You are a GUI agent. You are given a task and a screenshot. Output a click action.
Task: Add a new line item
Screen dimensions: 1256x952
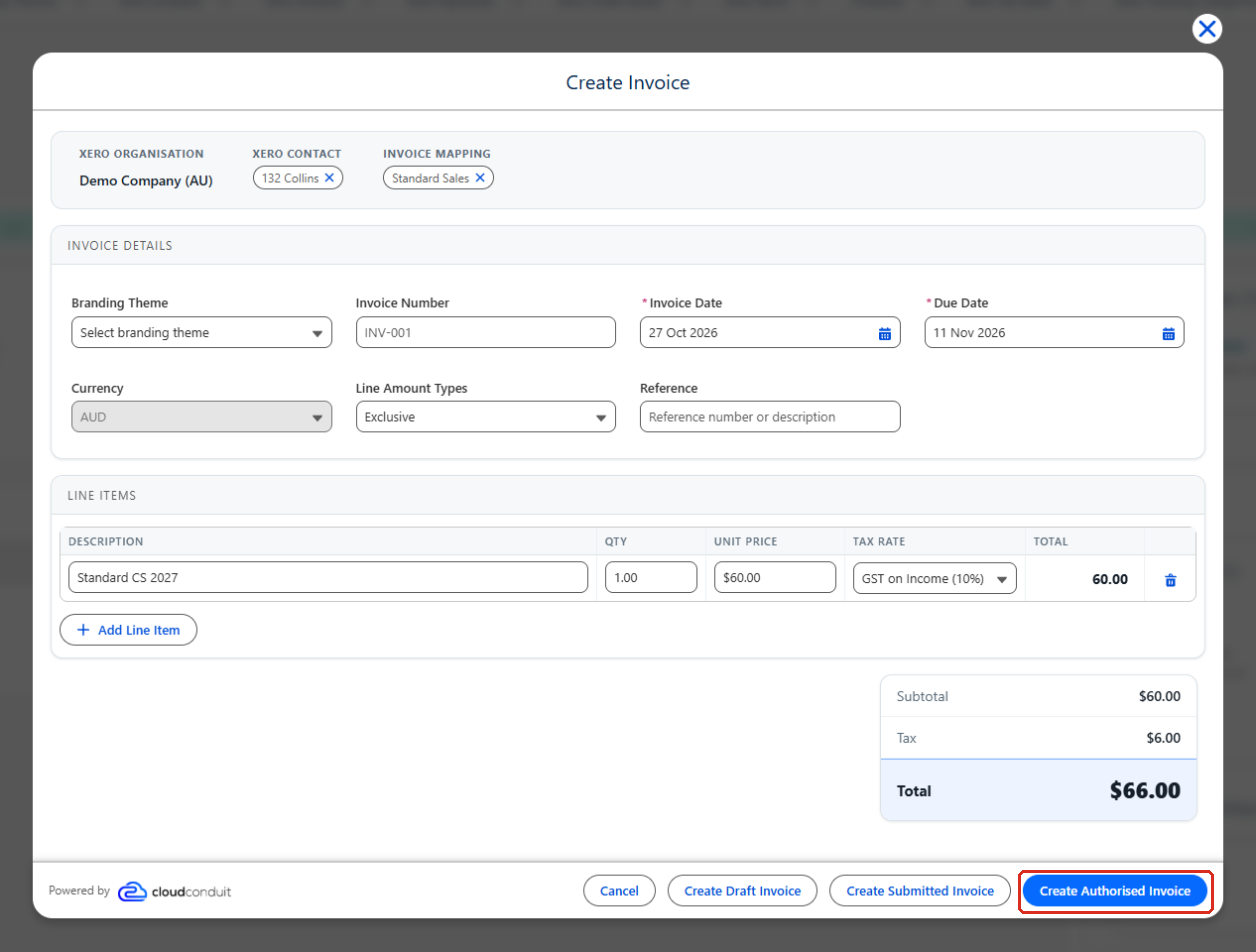point(128,630)
